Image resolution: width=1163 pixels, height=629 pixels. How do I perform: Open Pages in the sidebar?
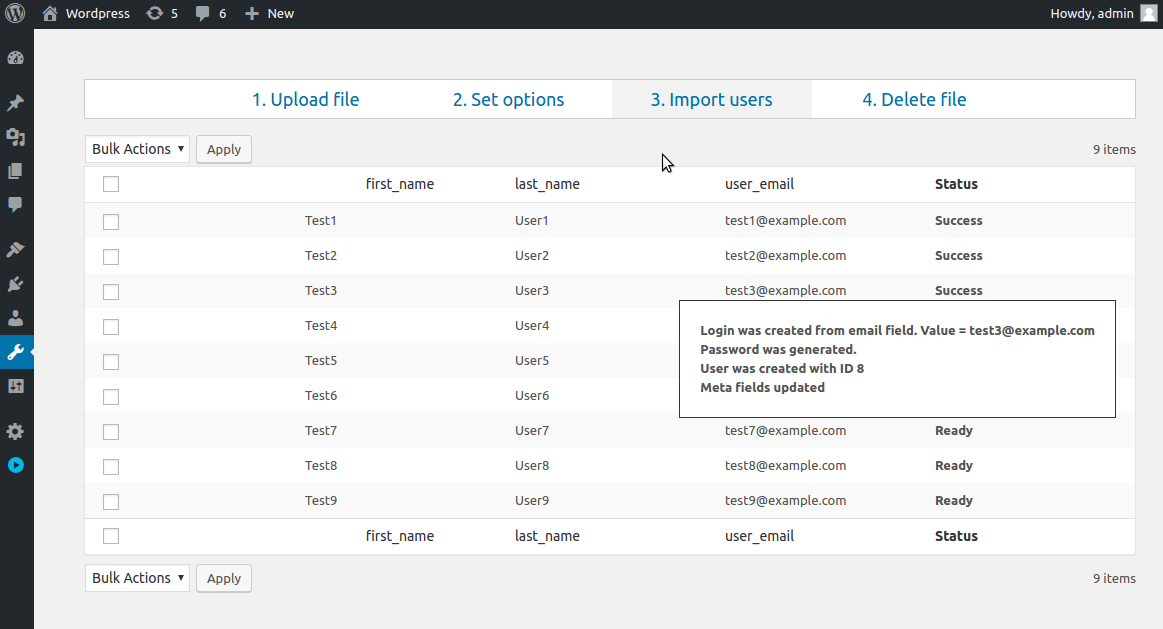tap(15, 171)
